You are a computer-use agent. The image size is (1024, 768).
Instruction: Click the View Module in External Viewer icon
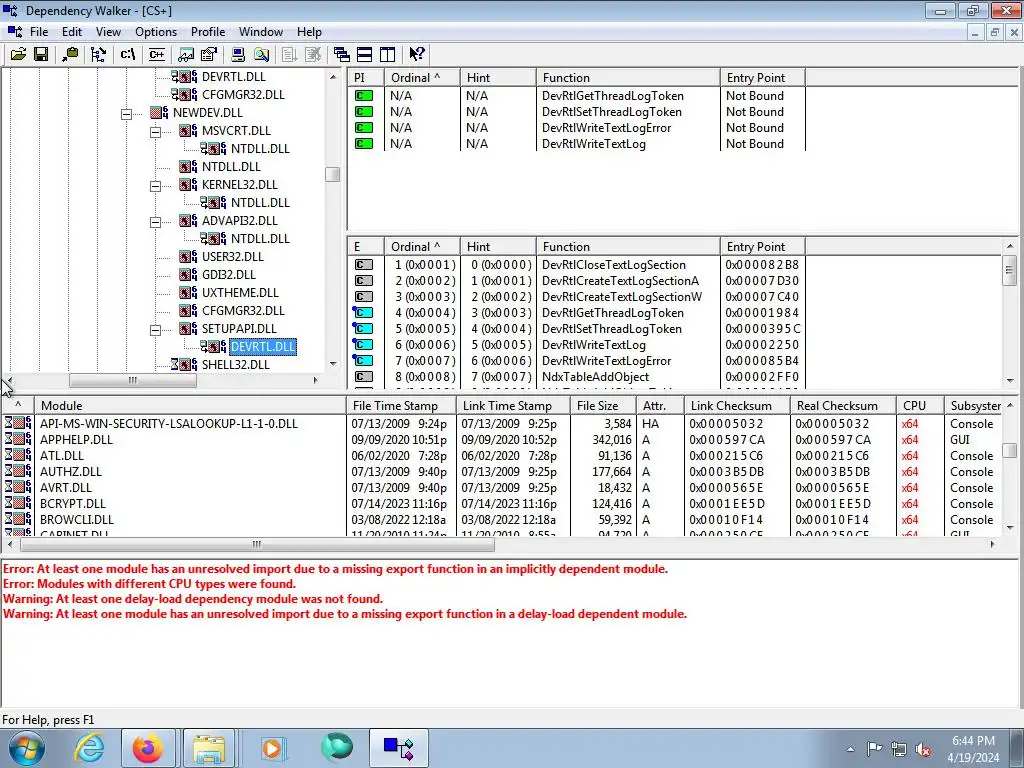tap(185, 54)
